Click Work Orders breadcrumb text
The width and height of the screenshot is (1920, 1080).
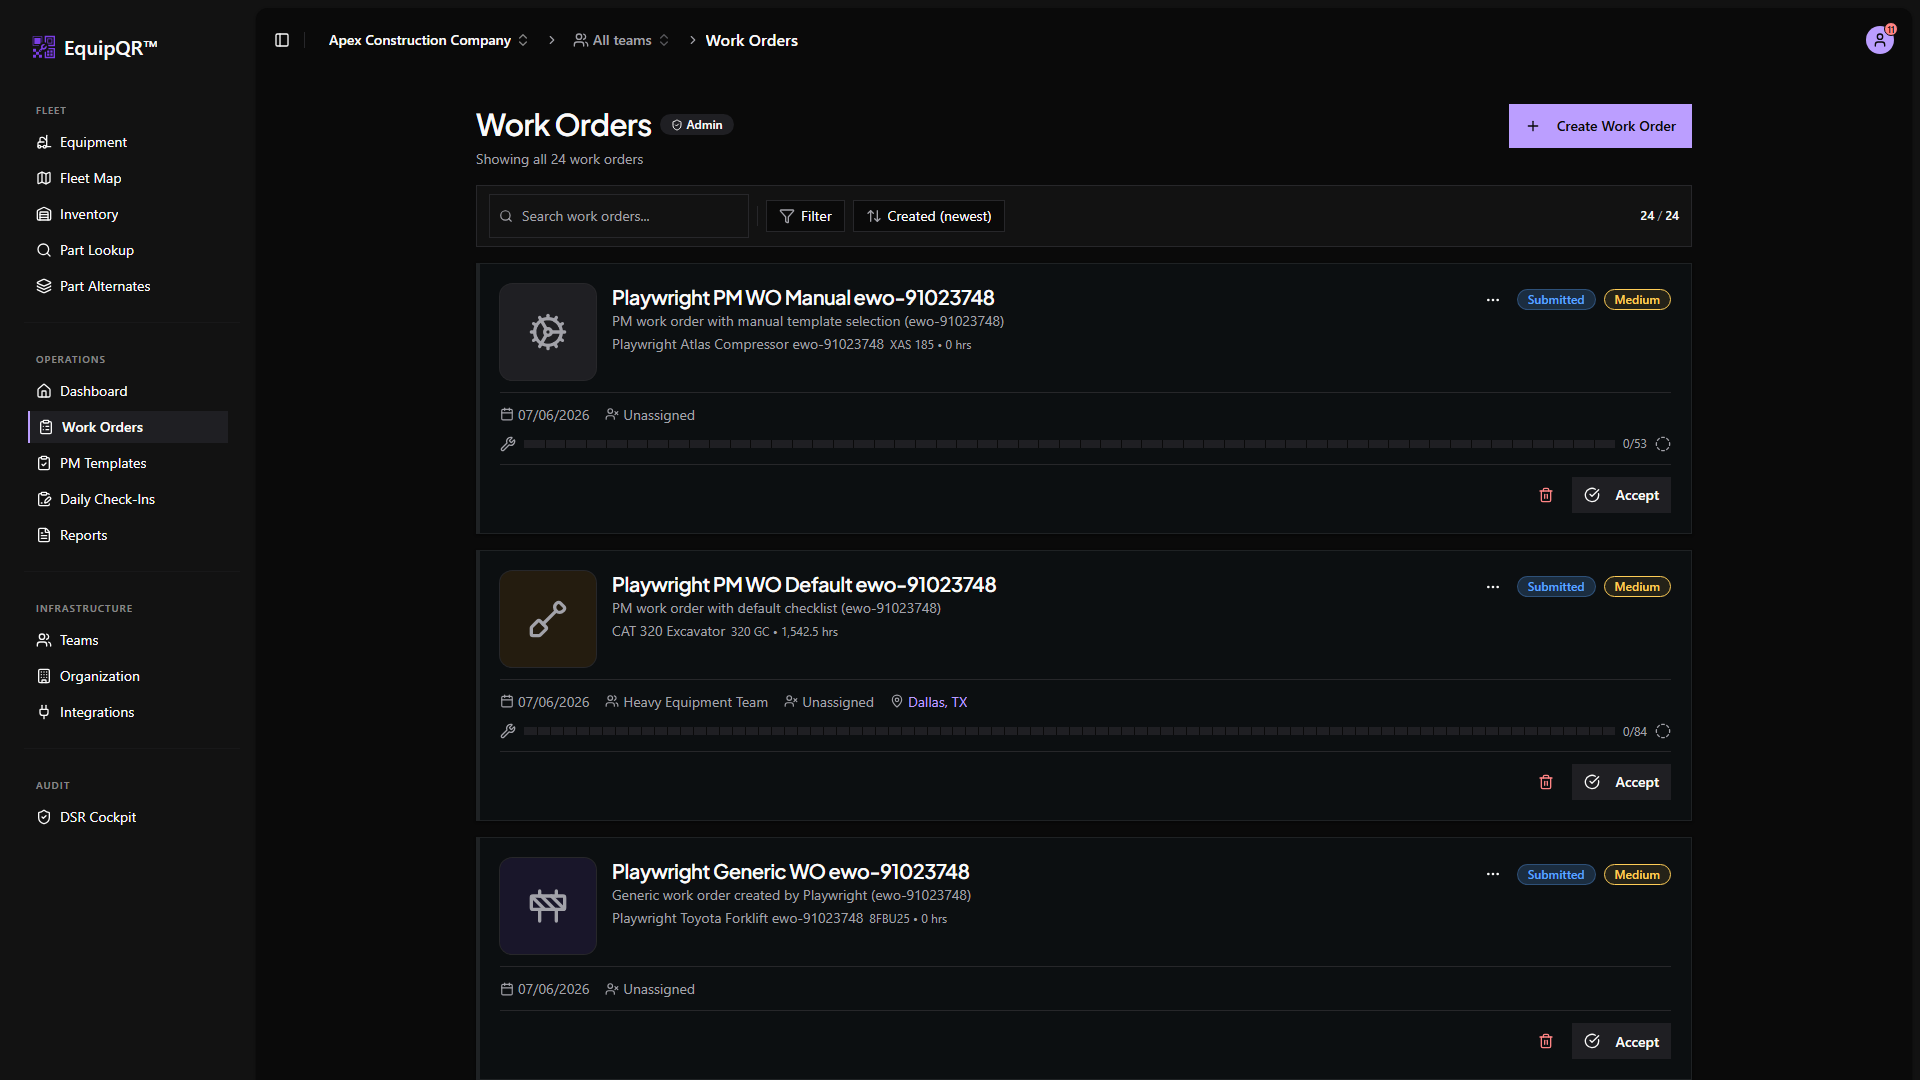[751, 40]
